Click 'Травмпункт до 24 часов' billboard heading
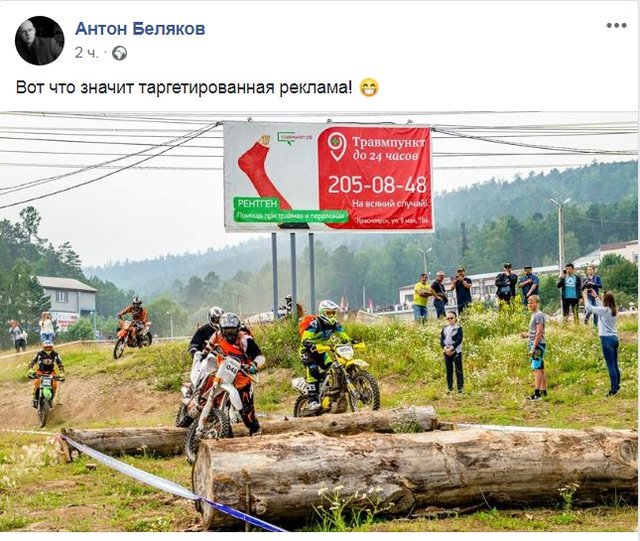Screen dimensions: 640x541 [x=388, y=149]
